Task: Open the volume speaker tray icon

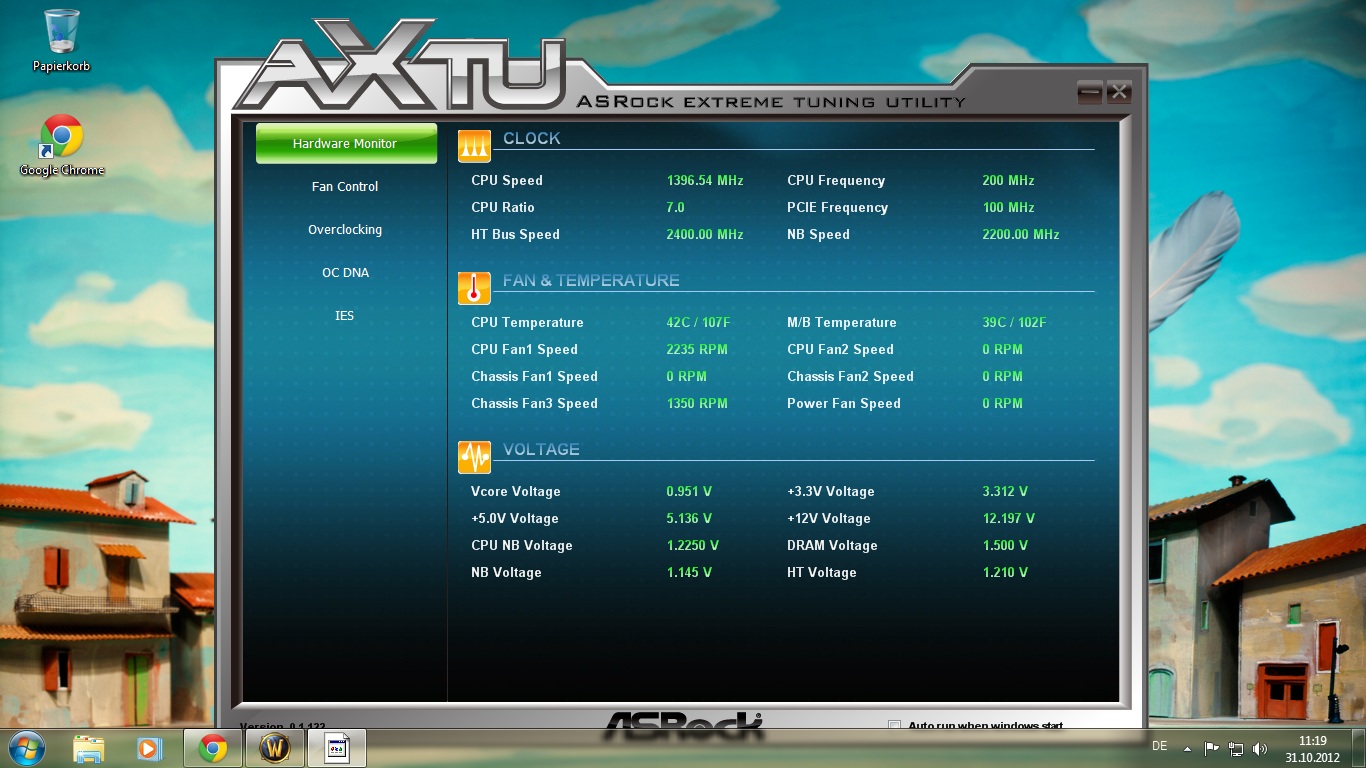Action: click(x=1260, y=748)
